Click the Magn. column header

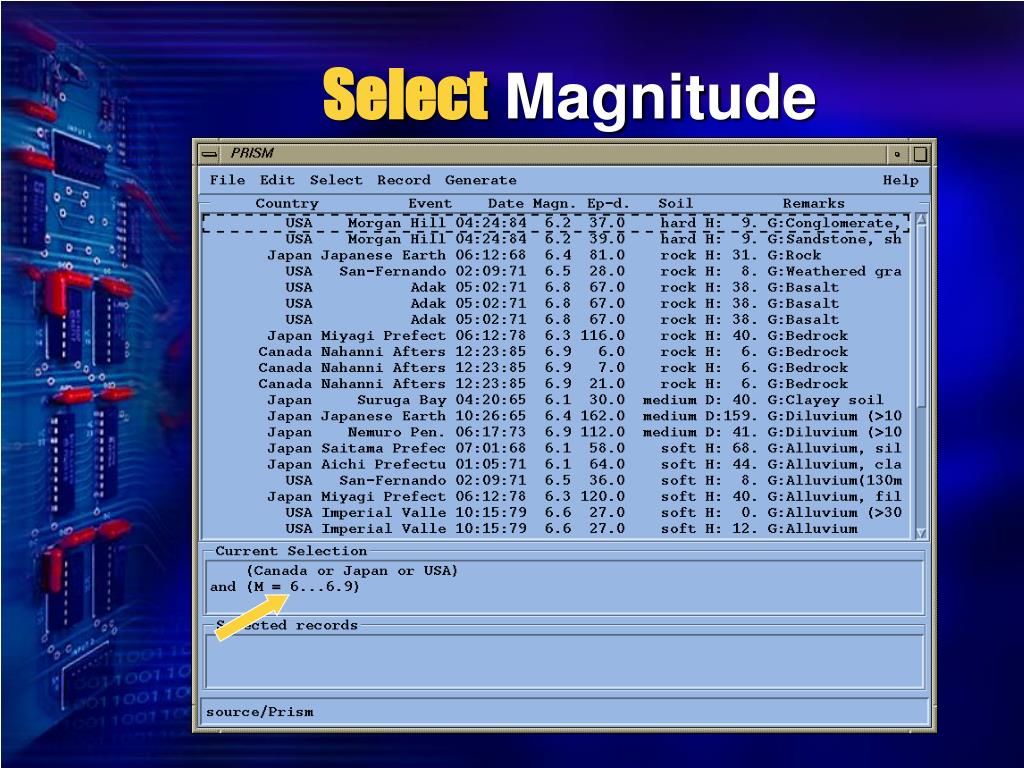(x=554, y=203)
